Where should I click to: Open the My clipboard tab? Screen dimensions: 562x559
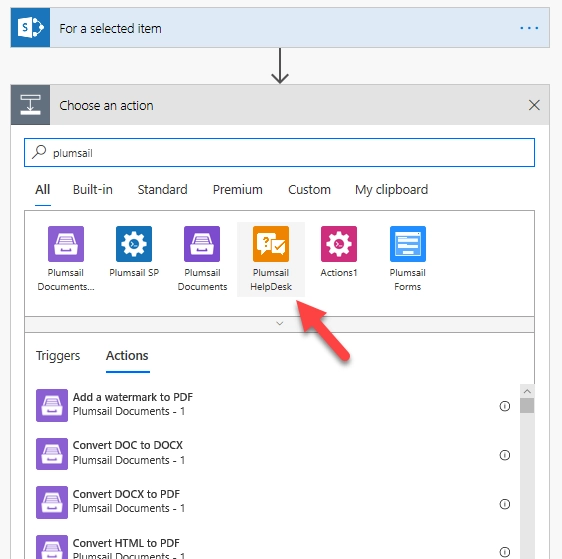click(391, 190)
